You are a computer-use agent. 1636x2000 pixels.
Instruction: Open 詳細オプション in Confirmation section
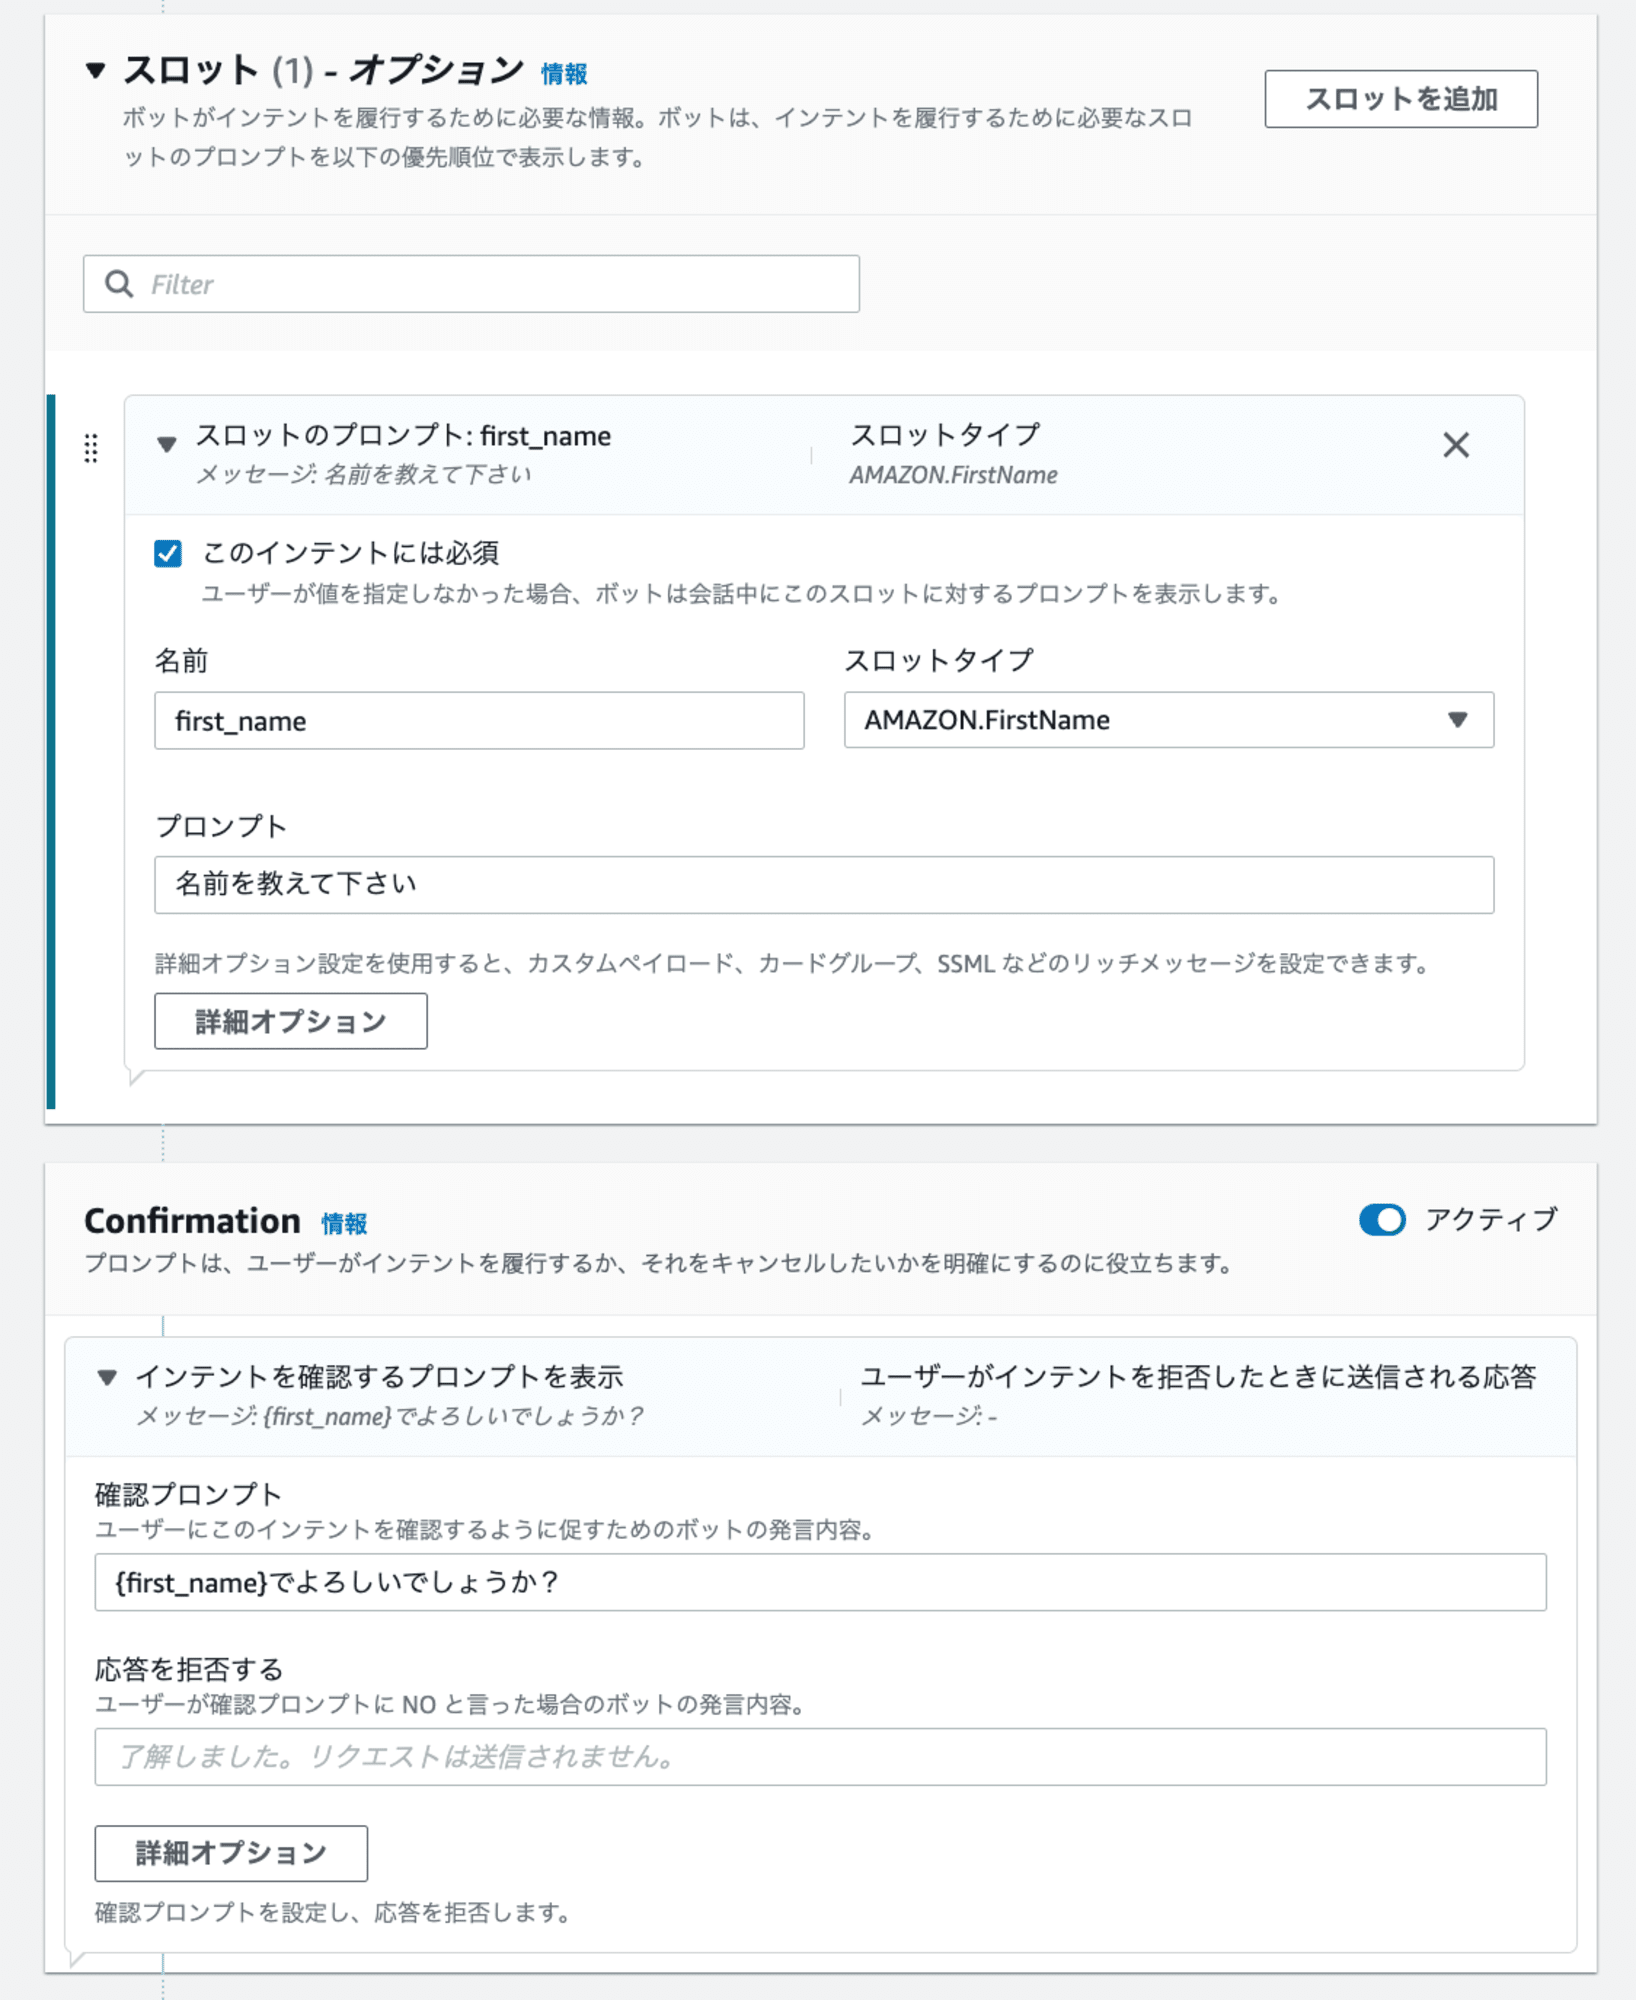coord(231,1853)
